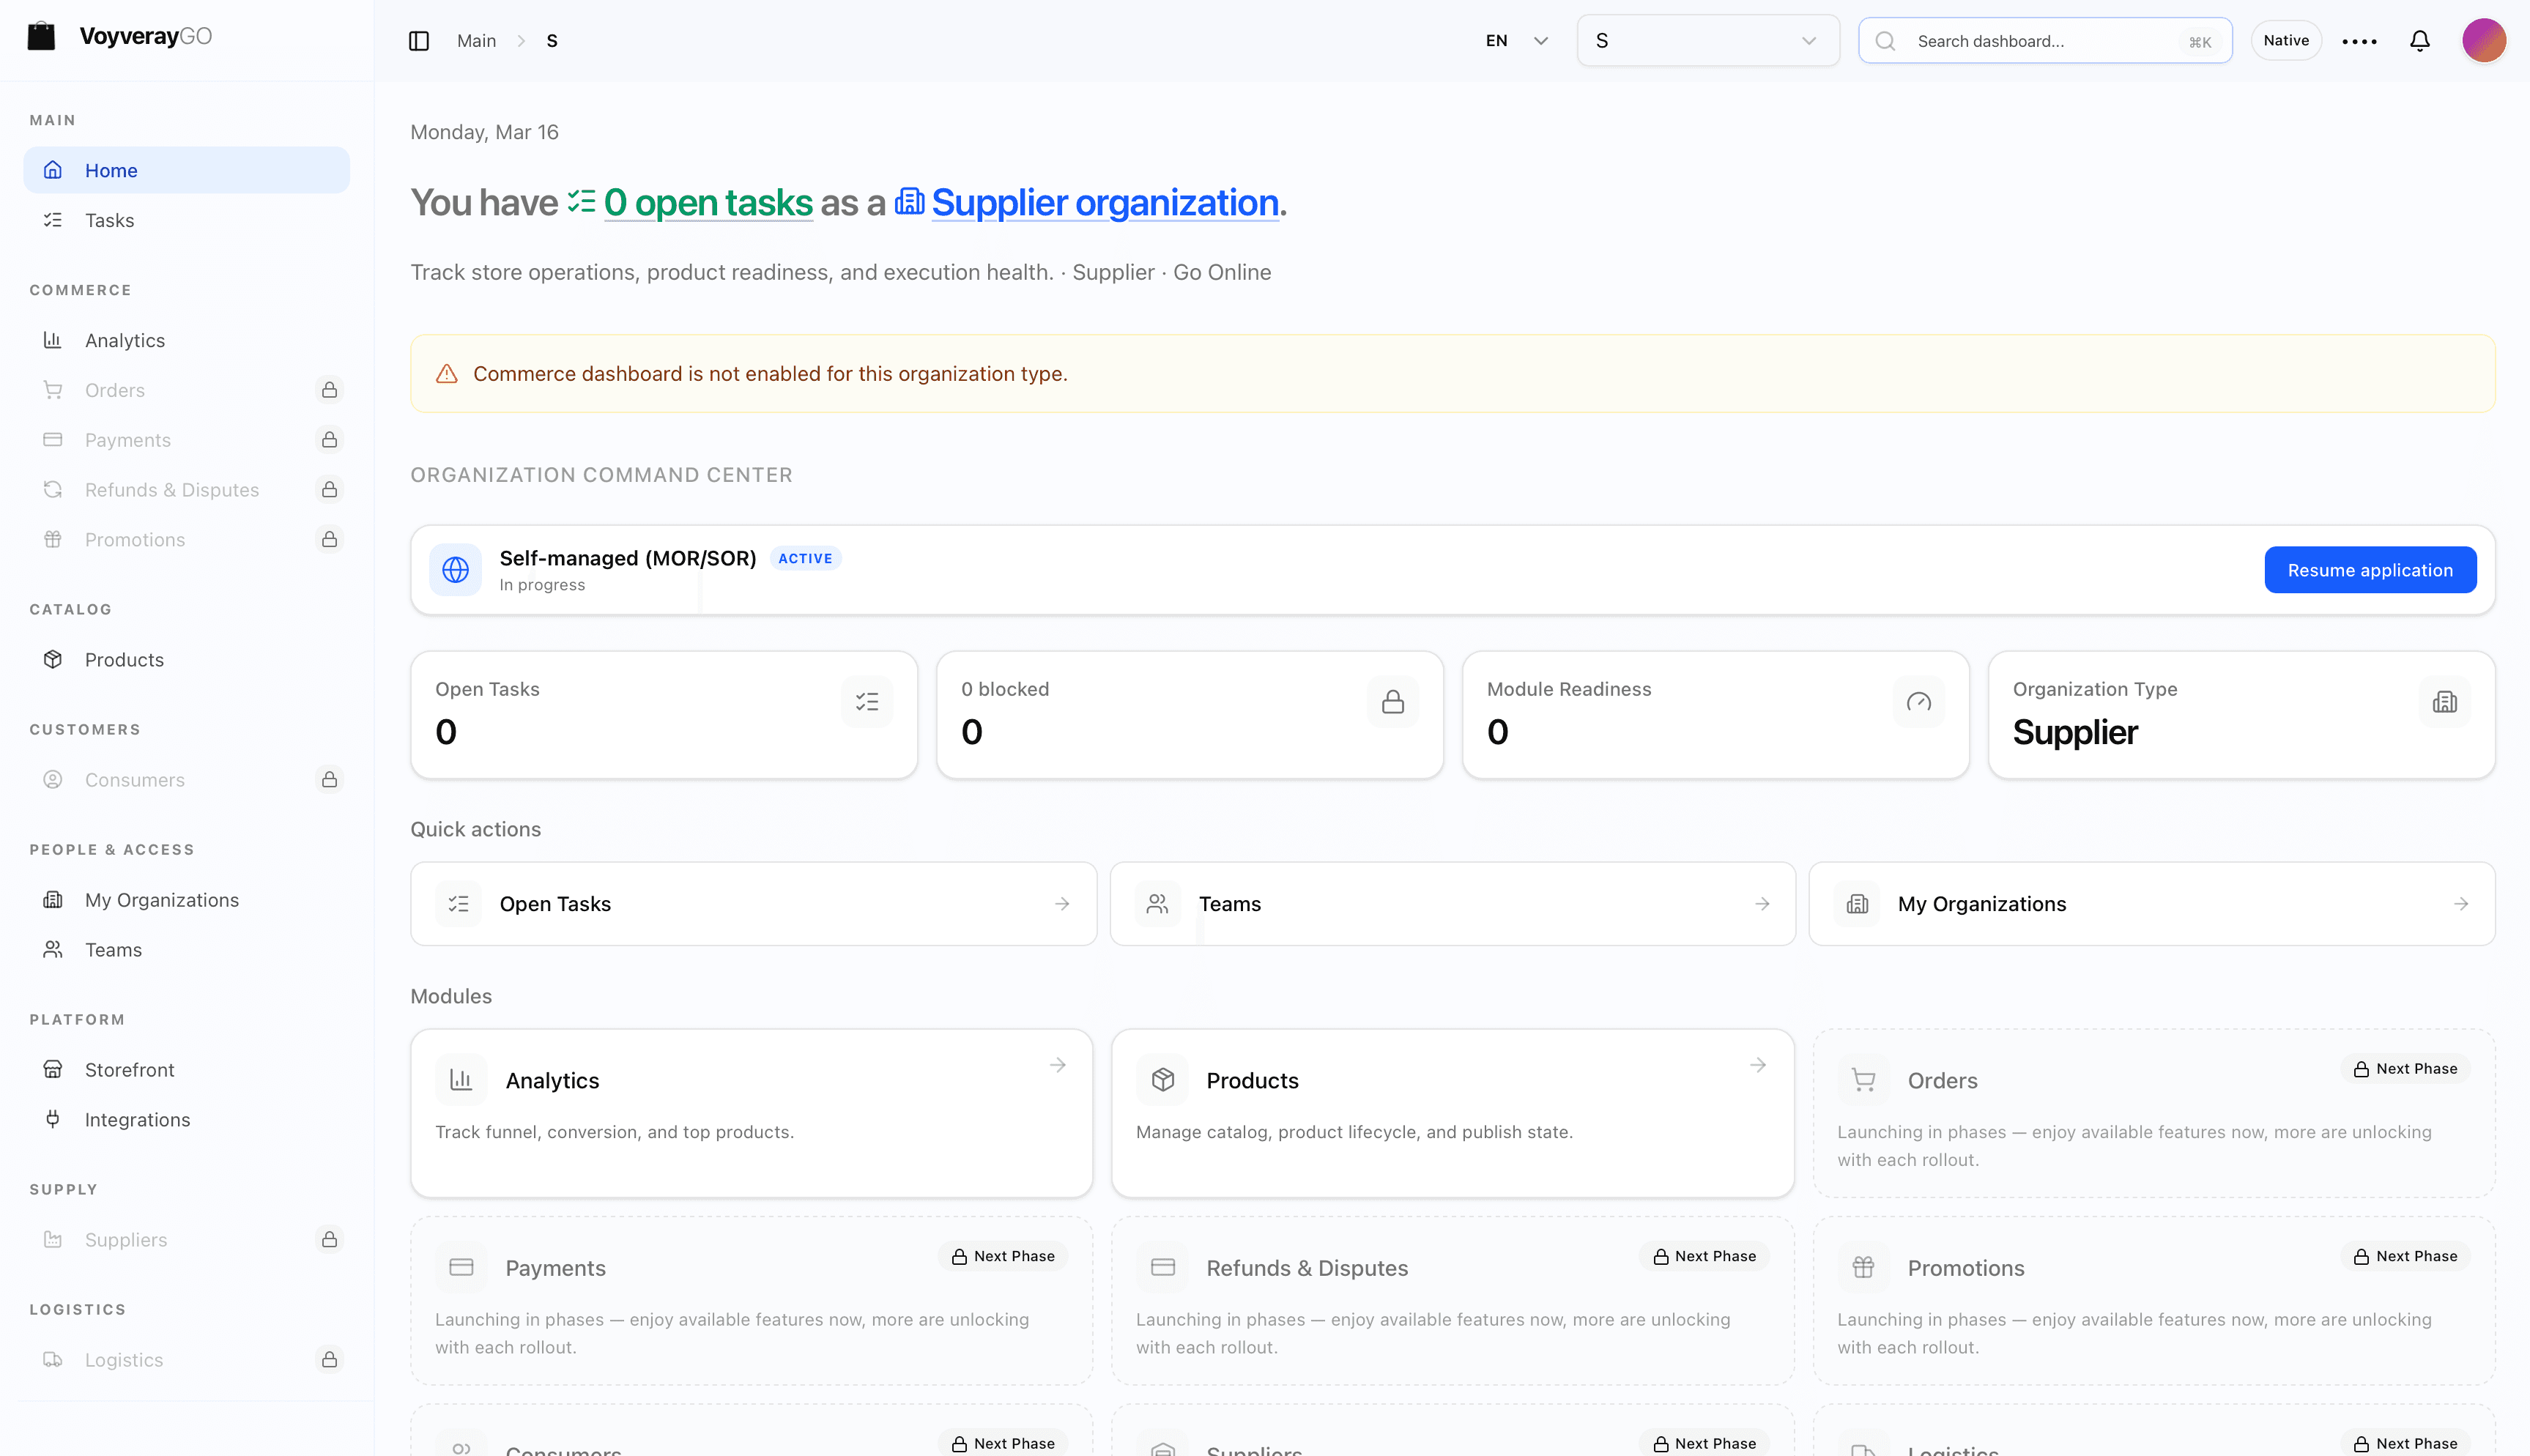Select locked Suppliers sidebar item
This screenshot has height=1456, width=2530.
click(x=187, y=1240)
